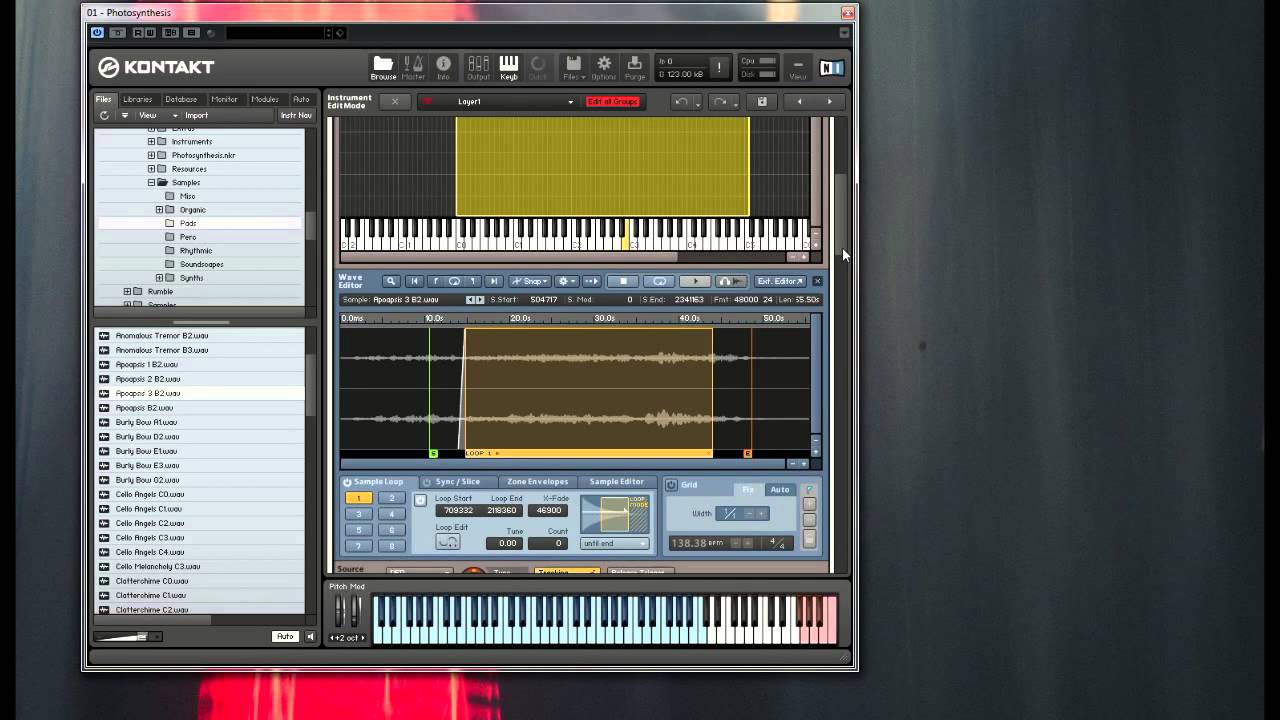This screenshot has height=720, width=1280.
Task: Open Options gear in main header
Action: [x=604, y=67]
